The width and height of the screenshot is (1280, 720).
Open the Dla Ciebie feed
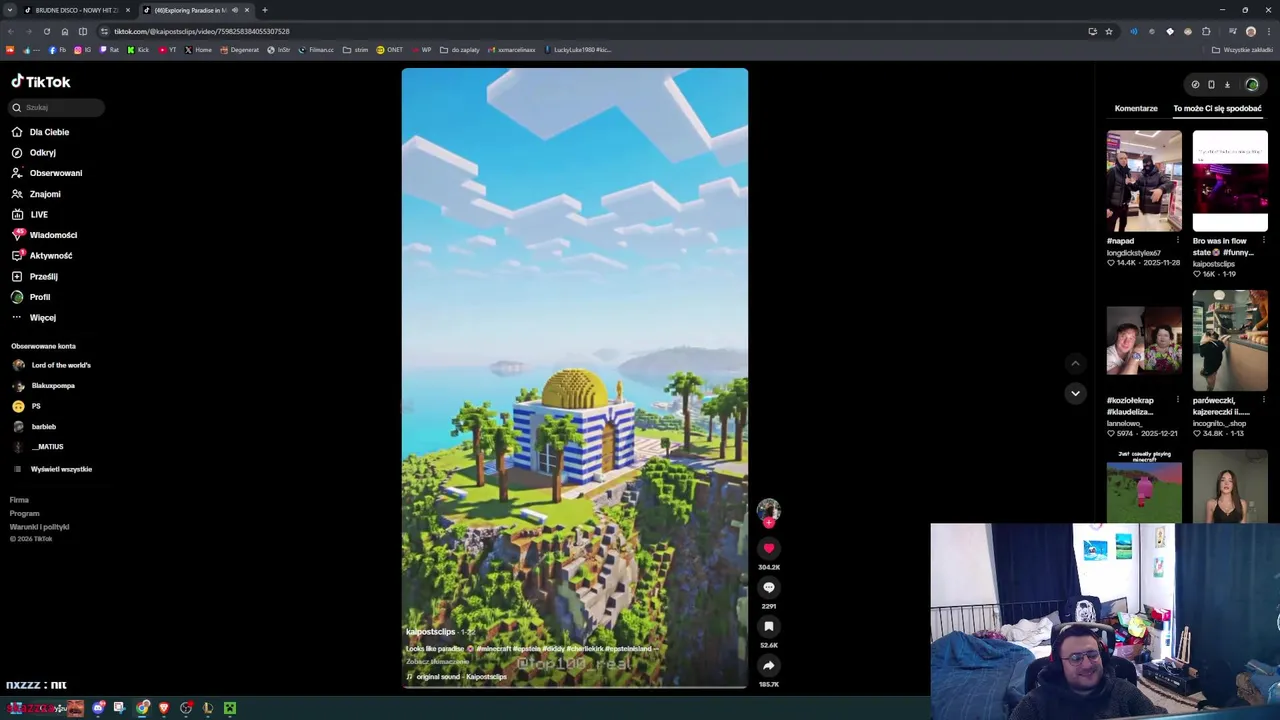point(40,132)
